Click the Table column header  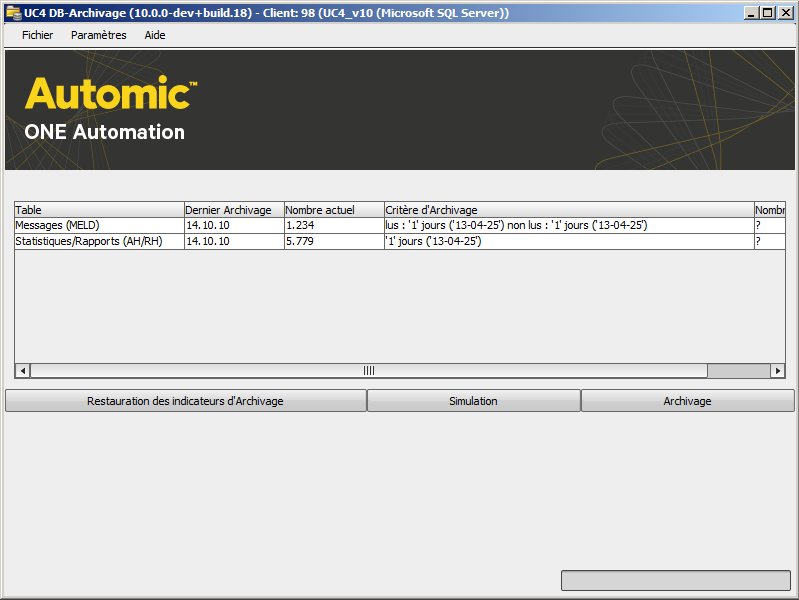[98, 210]
